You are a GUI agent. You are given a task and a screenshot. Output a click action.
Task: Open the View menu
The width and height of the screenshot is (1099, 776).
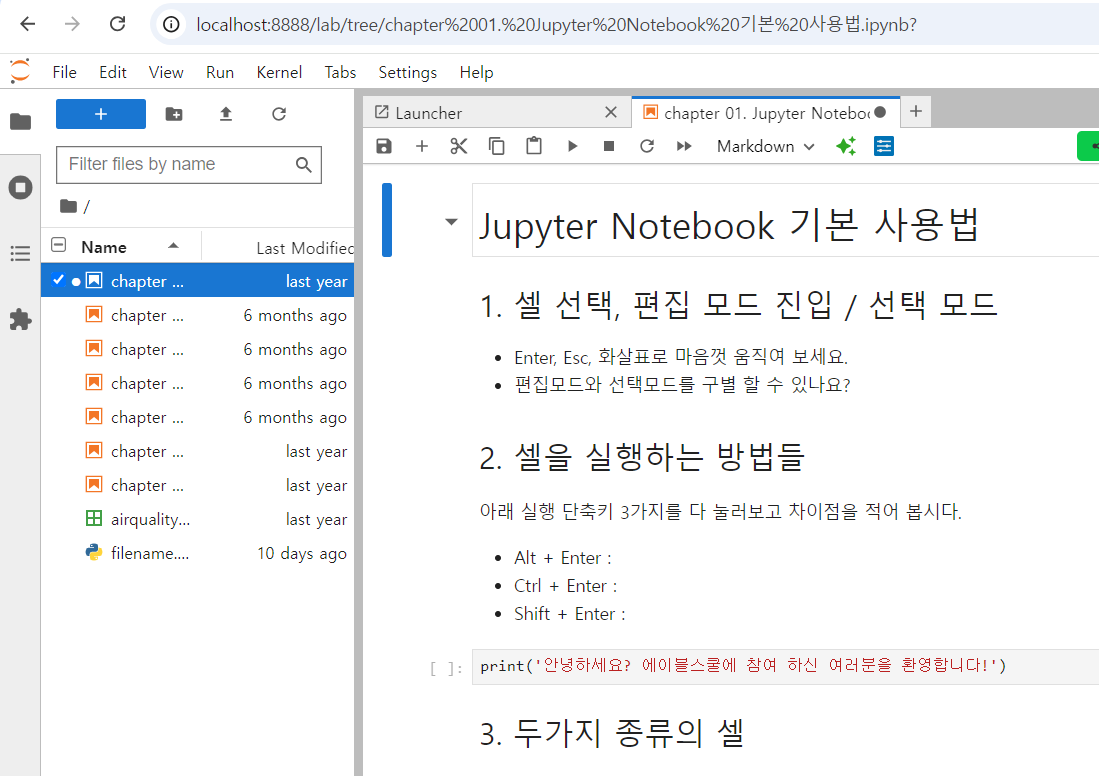(x=166, y=72)
